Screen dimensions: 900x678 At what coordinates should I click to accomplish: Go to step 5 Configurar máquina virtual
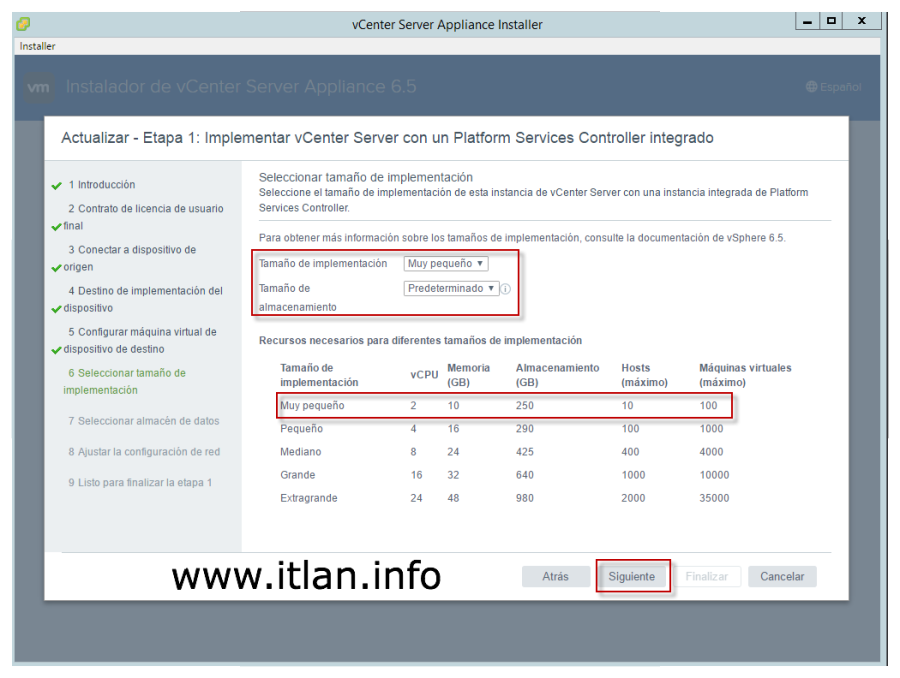point(141,332)
